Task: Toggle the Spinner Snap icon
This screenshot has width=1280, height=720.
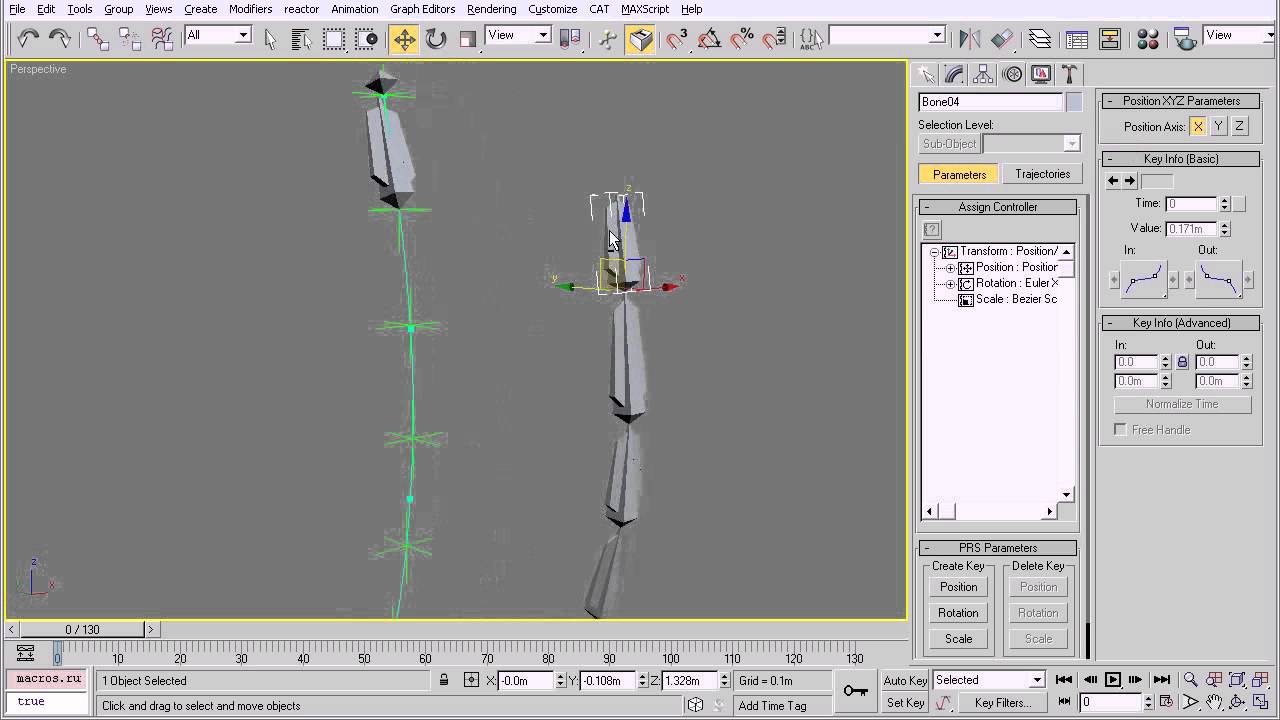Action: coord(773,39)
